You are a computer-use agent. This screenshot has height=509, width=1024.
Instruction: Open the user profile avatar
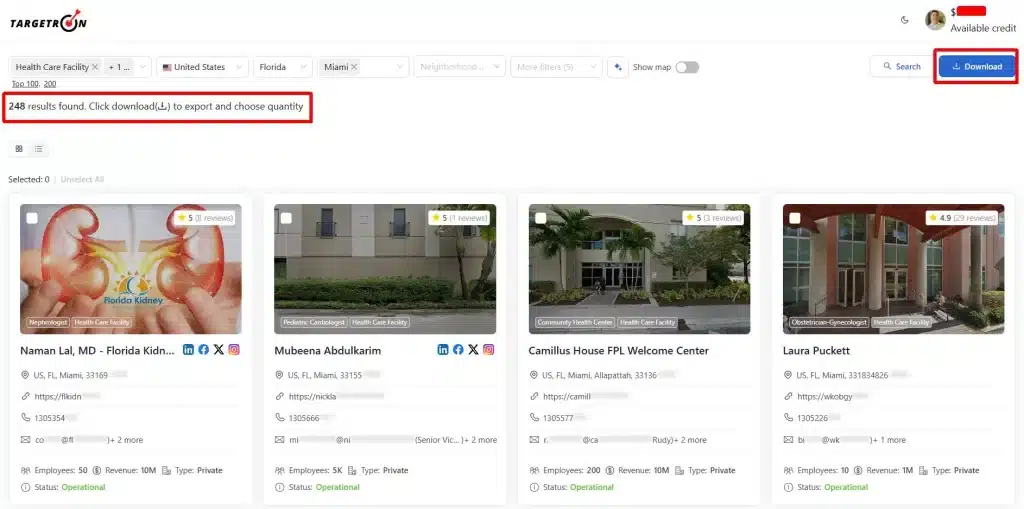935,20
